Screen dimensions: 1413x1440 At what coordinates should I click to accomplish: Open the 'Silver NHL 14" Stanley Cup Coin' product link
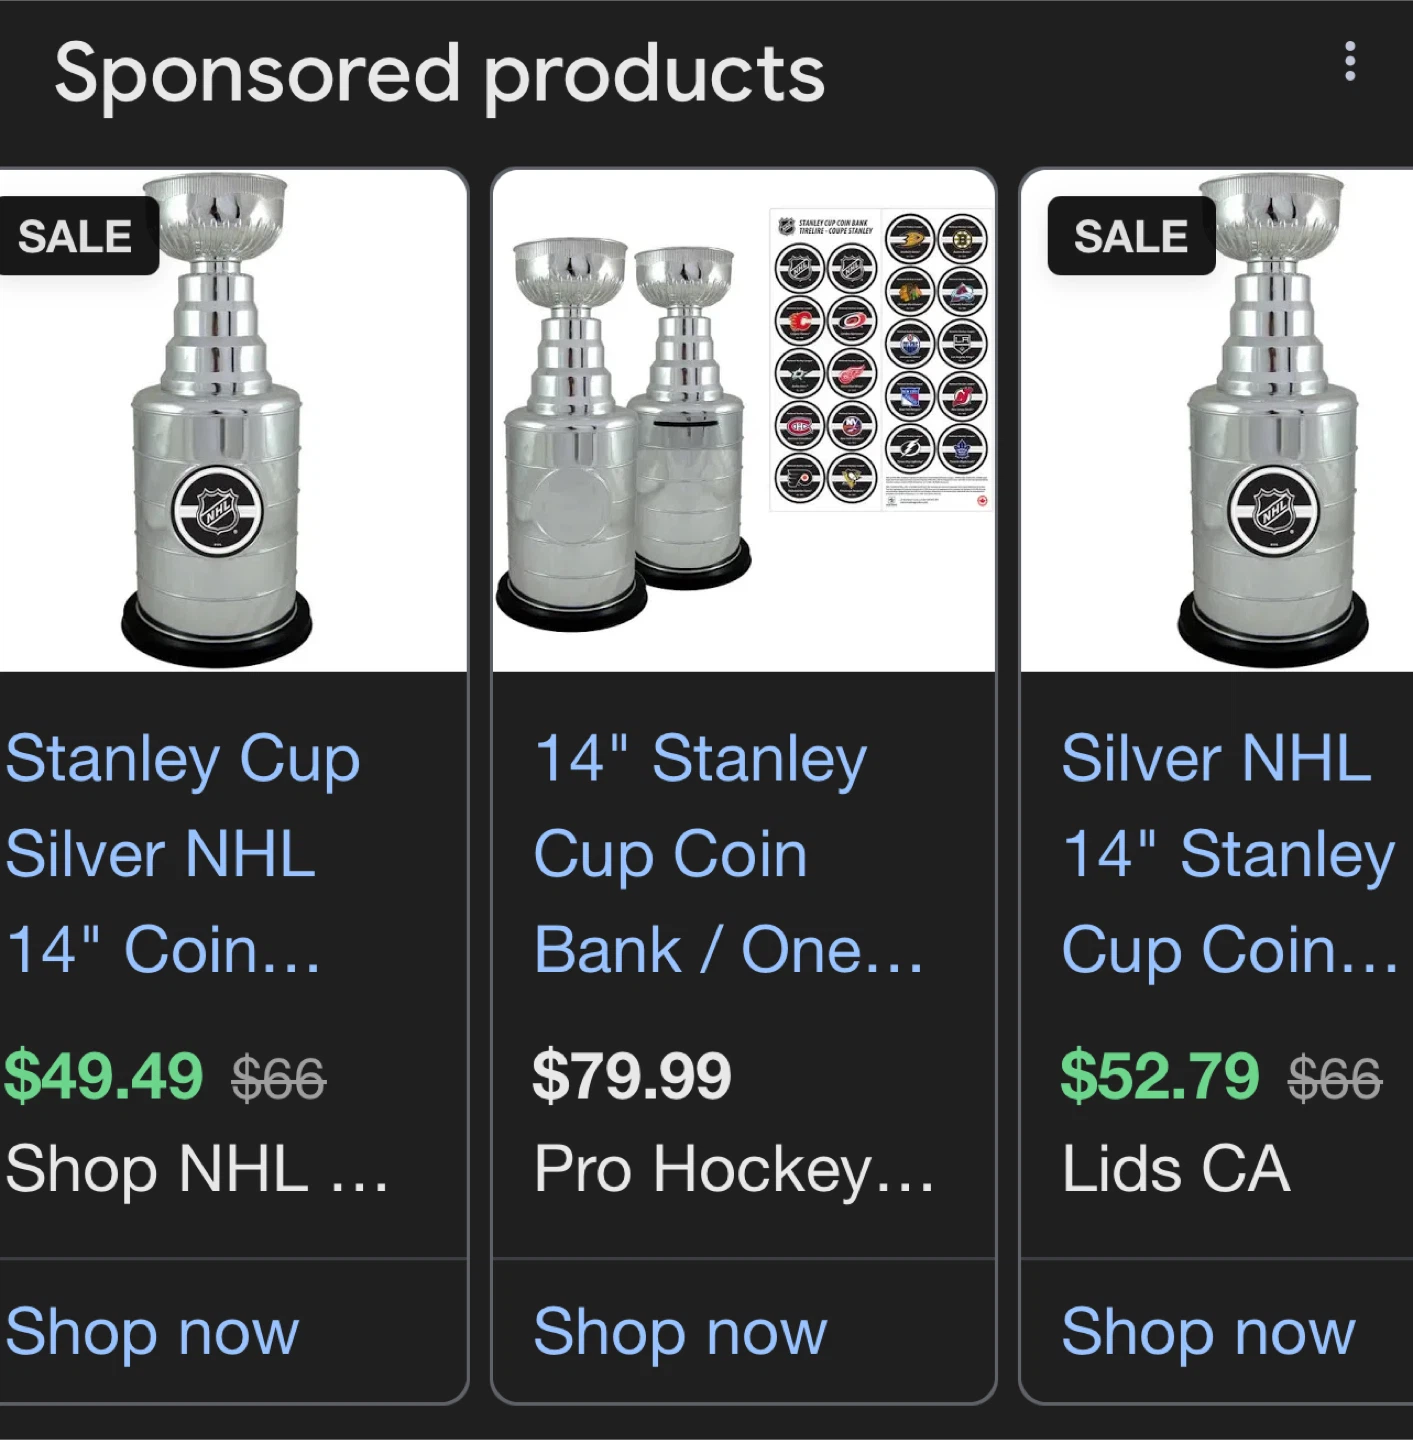click(x=1225, y=855)
